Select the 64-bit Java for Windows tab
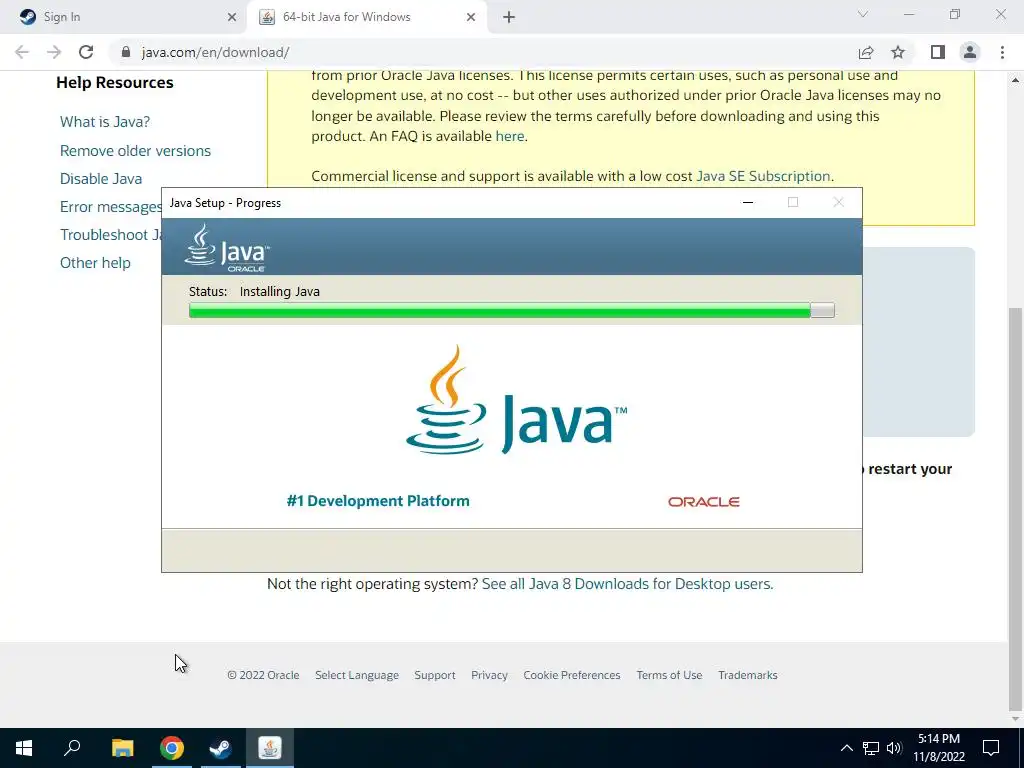The width and height of the screenshot is (1024, 768). 368,18
